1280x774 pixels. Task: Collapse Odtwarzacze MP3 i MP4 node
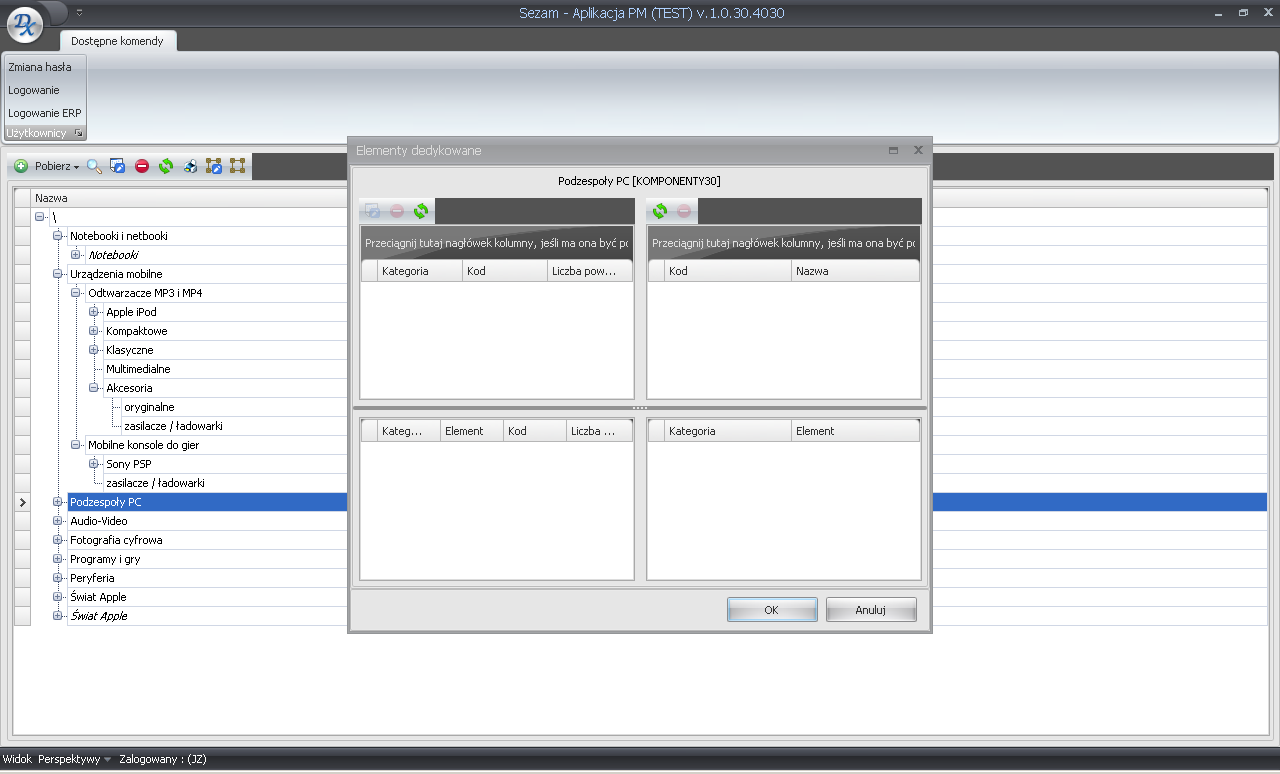(76, 293)
